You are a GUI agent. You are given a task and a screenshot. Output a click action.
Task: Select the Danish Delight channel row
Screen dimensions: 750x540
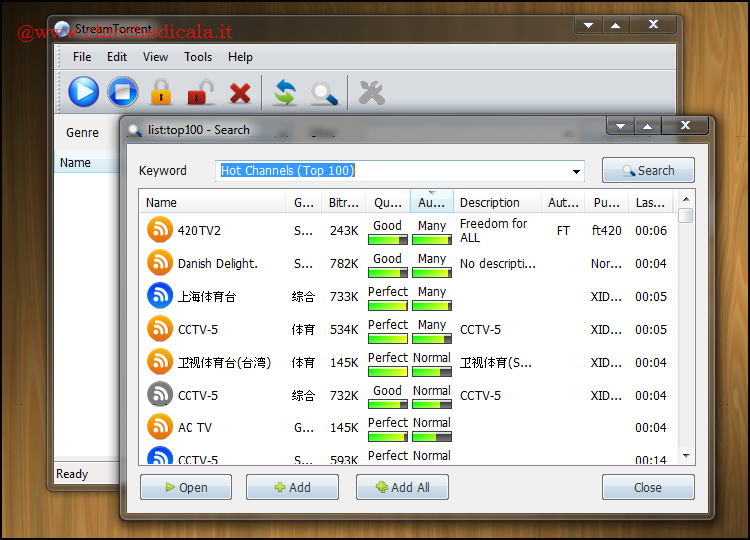(218, 263)
